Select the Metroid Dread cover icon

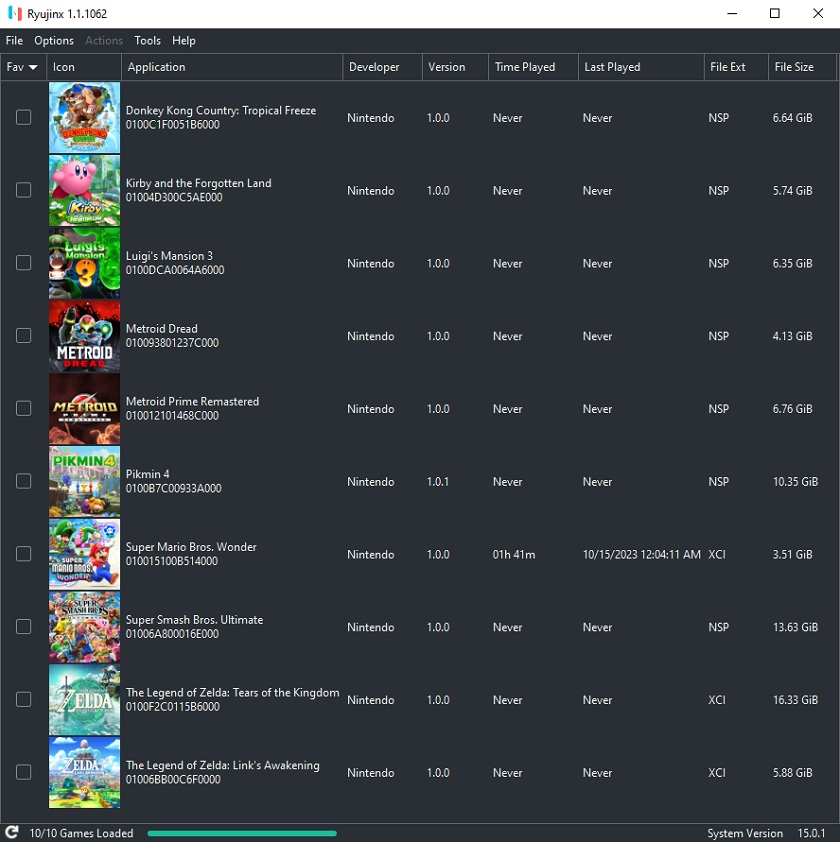(x=84, y=336)
